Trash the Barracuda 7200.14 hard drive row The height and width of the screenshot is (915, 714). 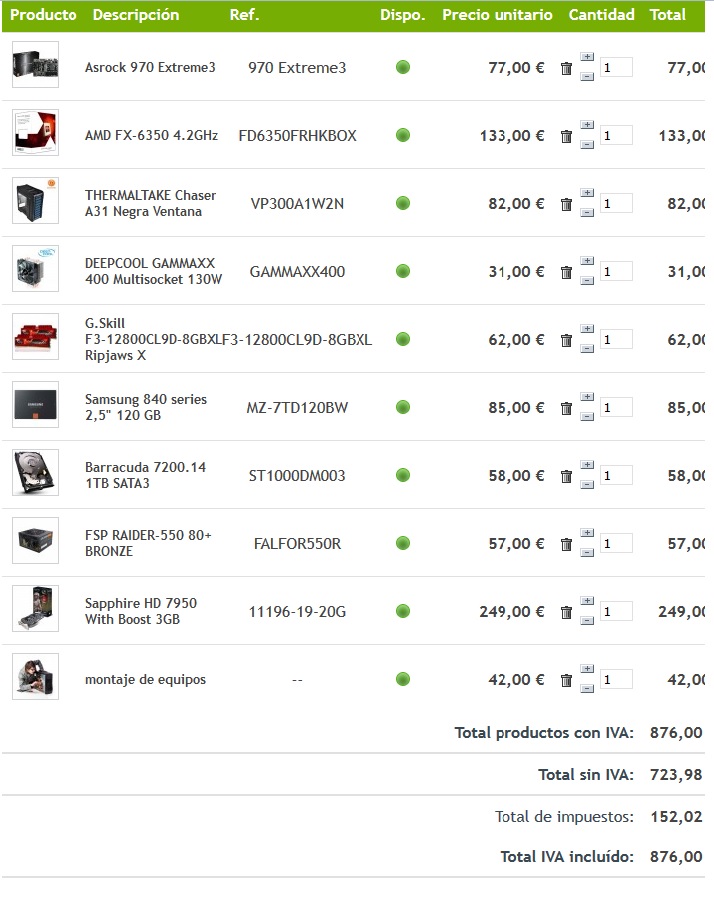click(x=566, y=476)
